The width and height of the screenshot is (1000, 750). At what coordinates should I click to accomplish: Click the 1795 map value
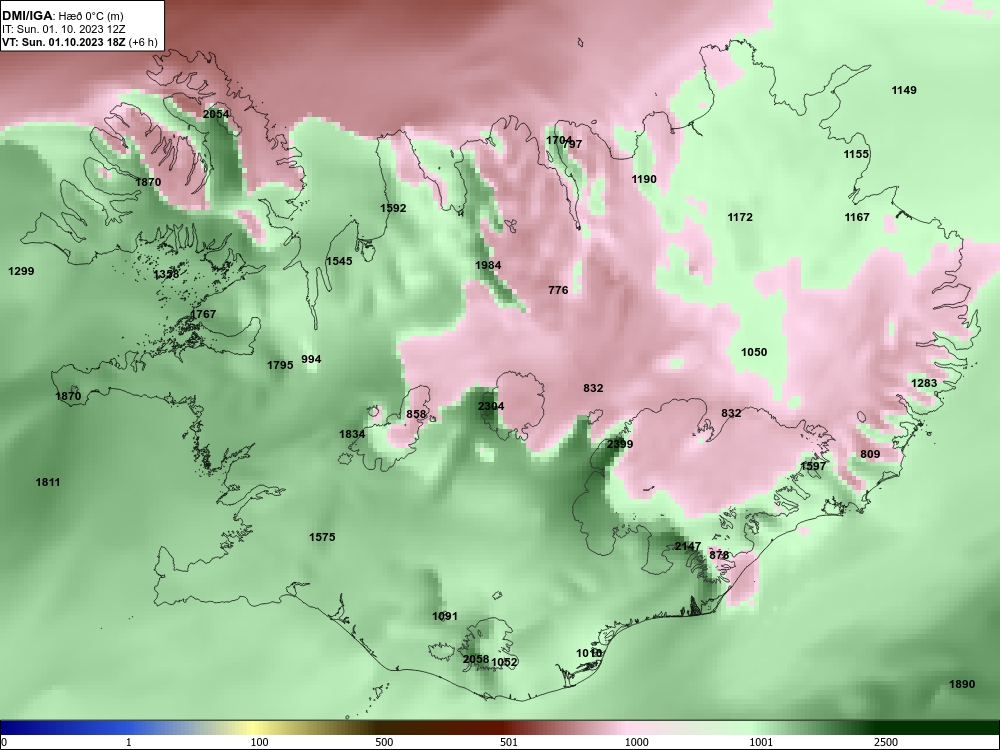tap(280, 365)
